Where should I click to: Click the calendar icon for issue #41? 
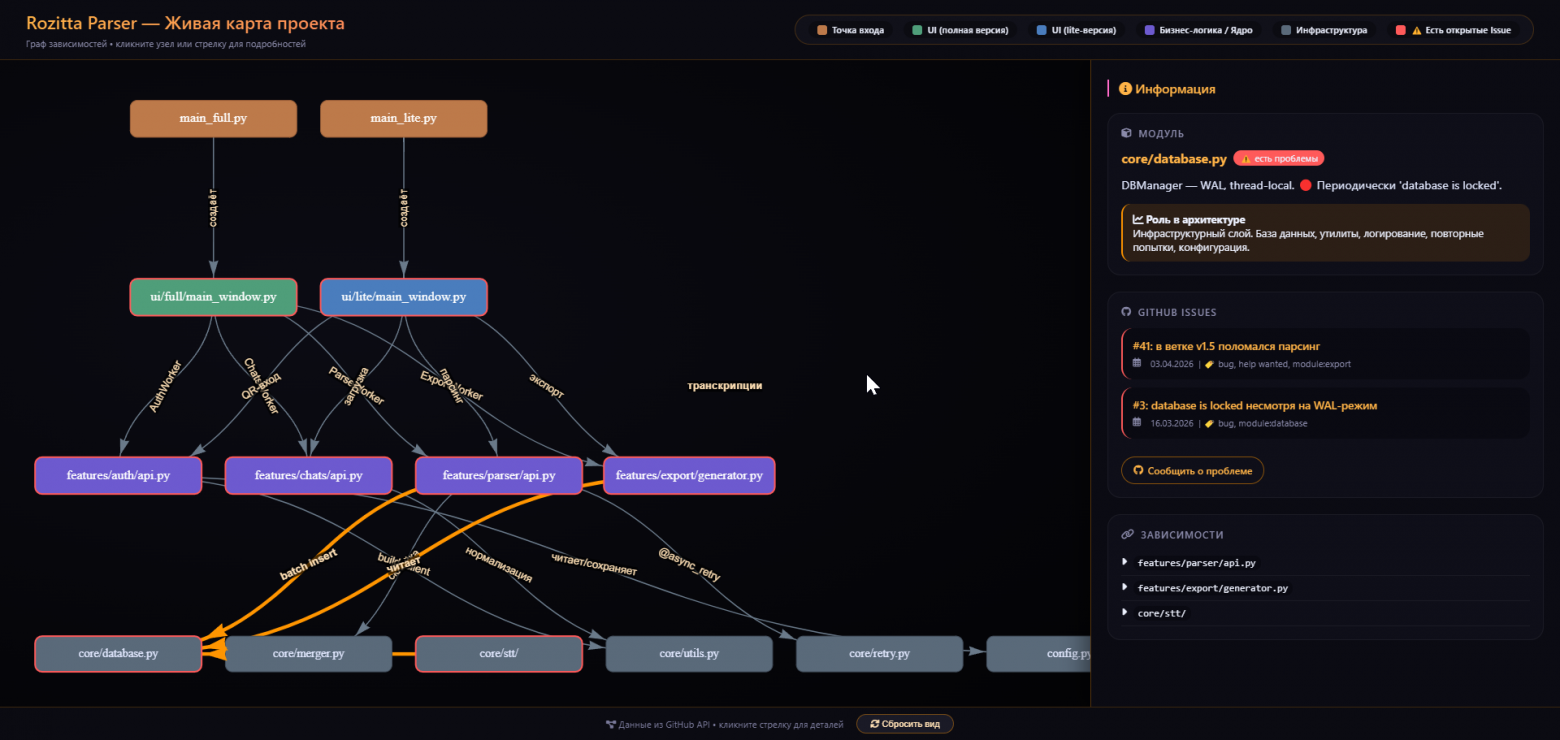point(1136,363)
